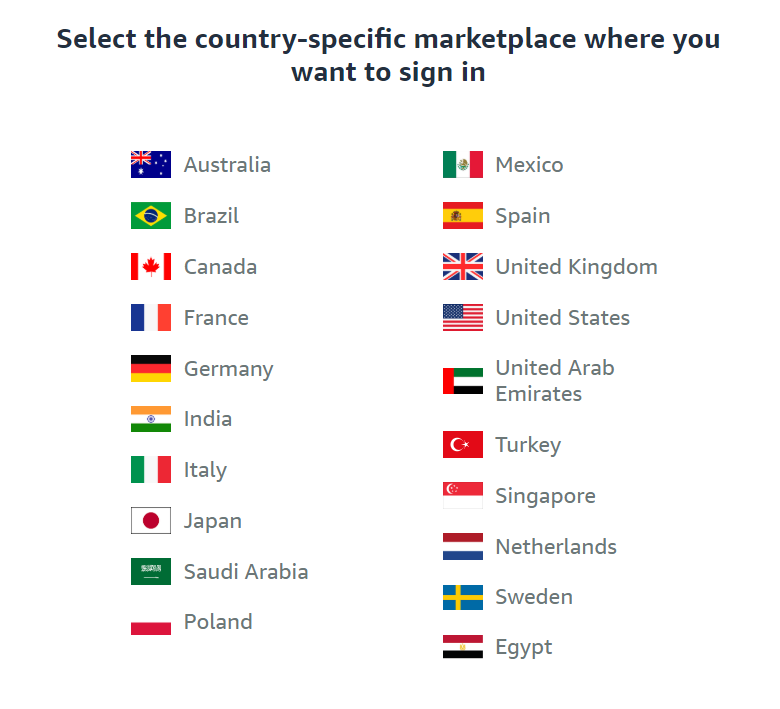
Task: Select the Brazil flag icon
Action: coord(151,215)
